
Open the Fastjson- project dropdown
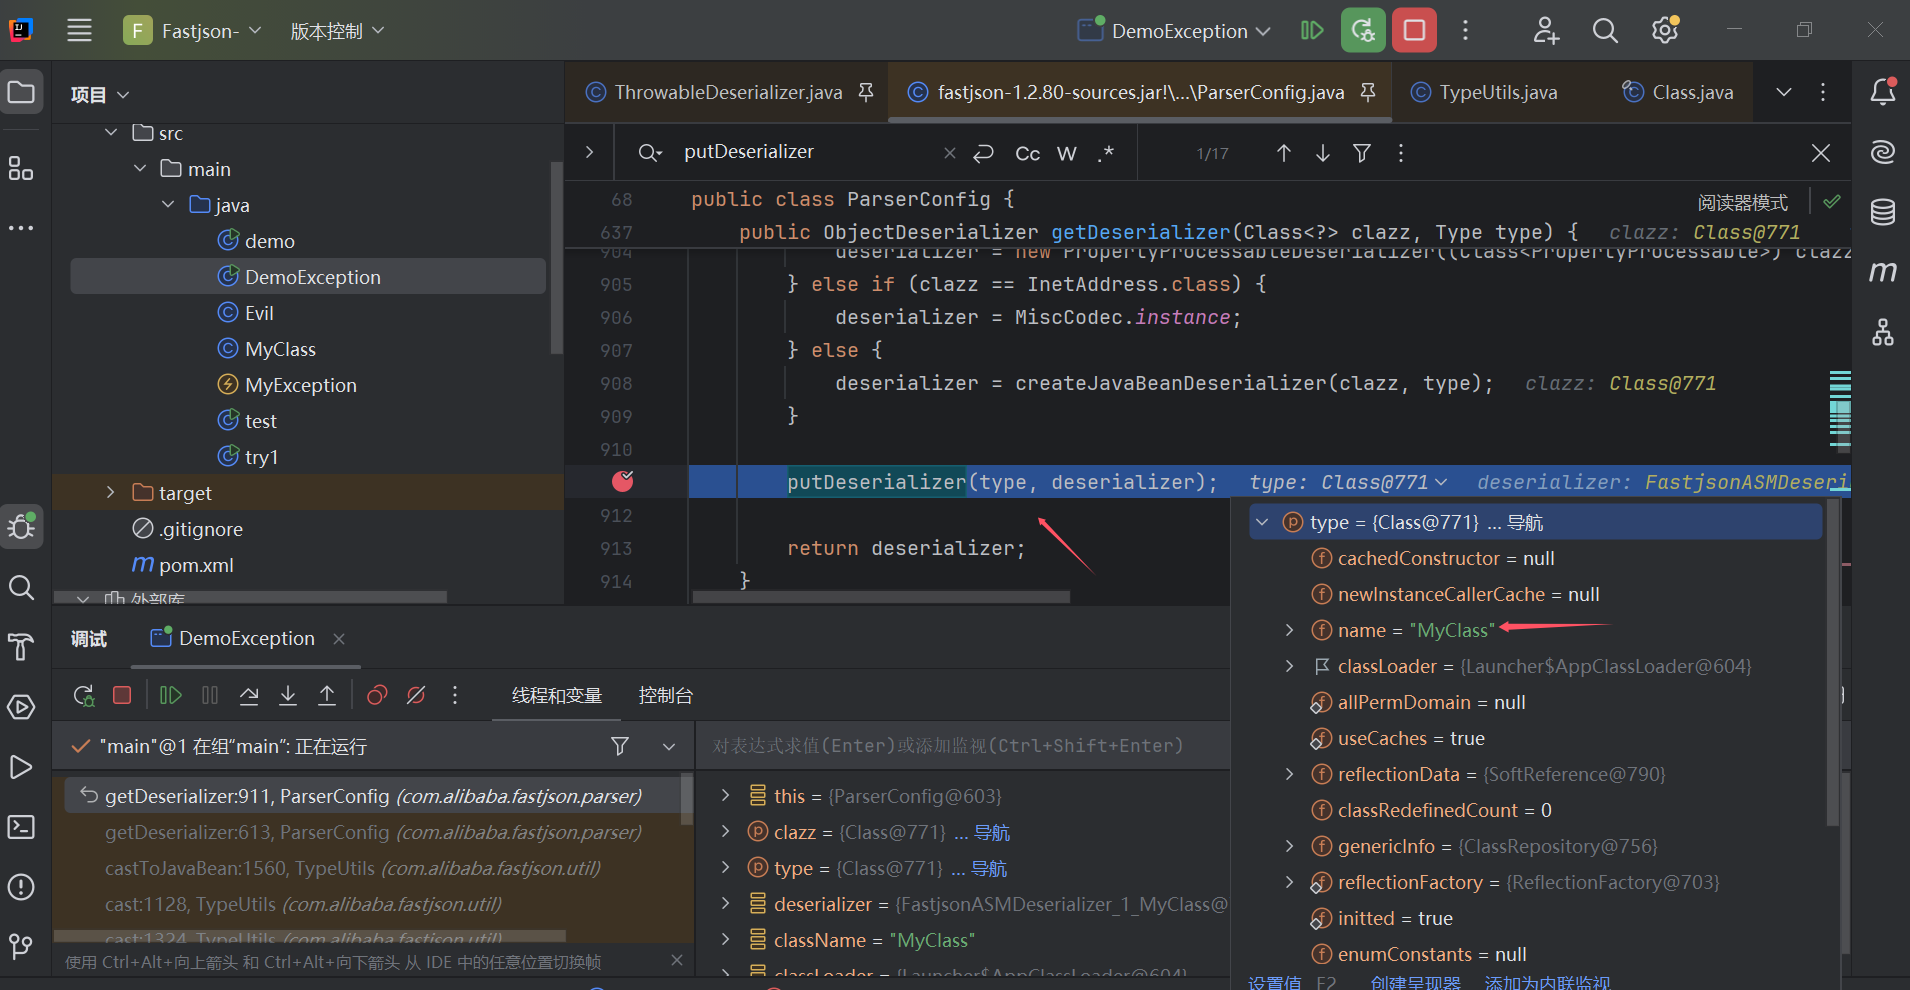pyautogui.click(x=192, y=31)
